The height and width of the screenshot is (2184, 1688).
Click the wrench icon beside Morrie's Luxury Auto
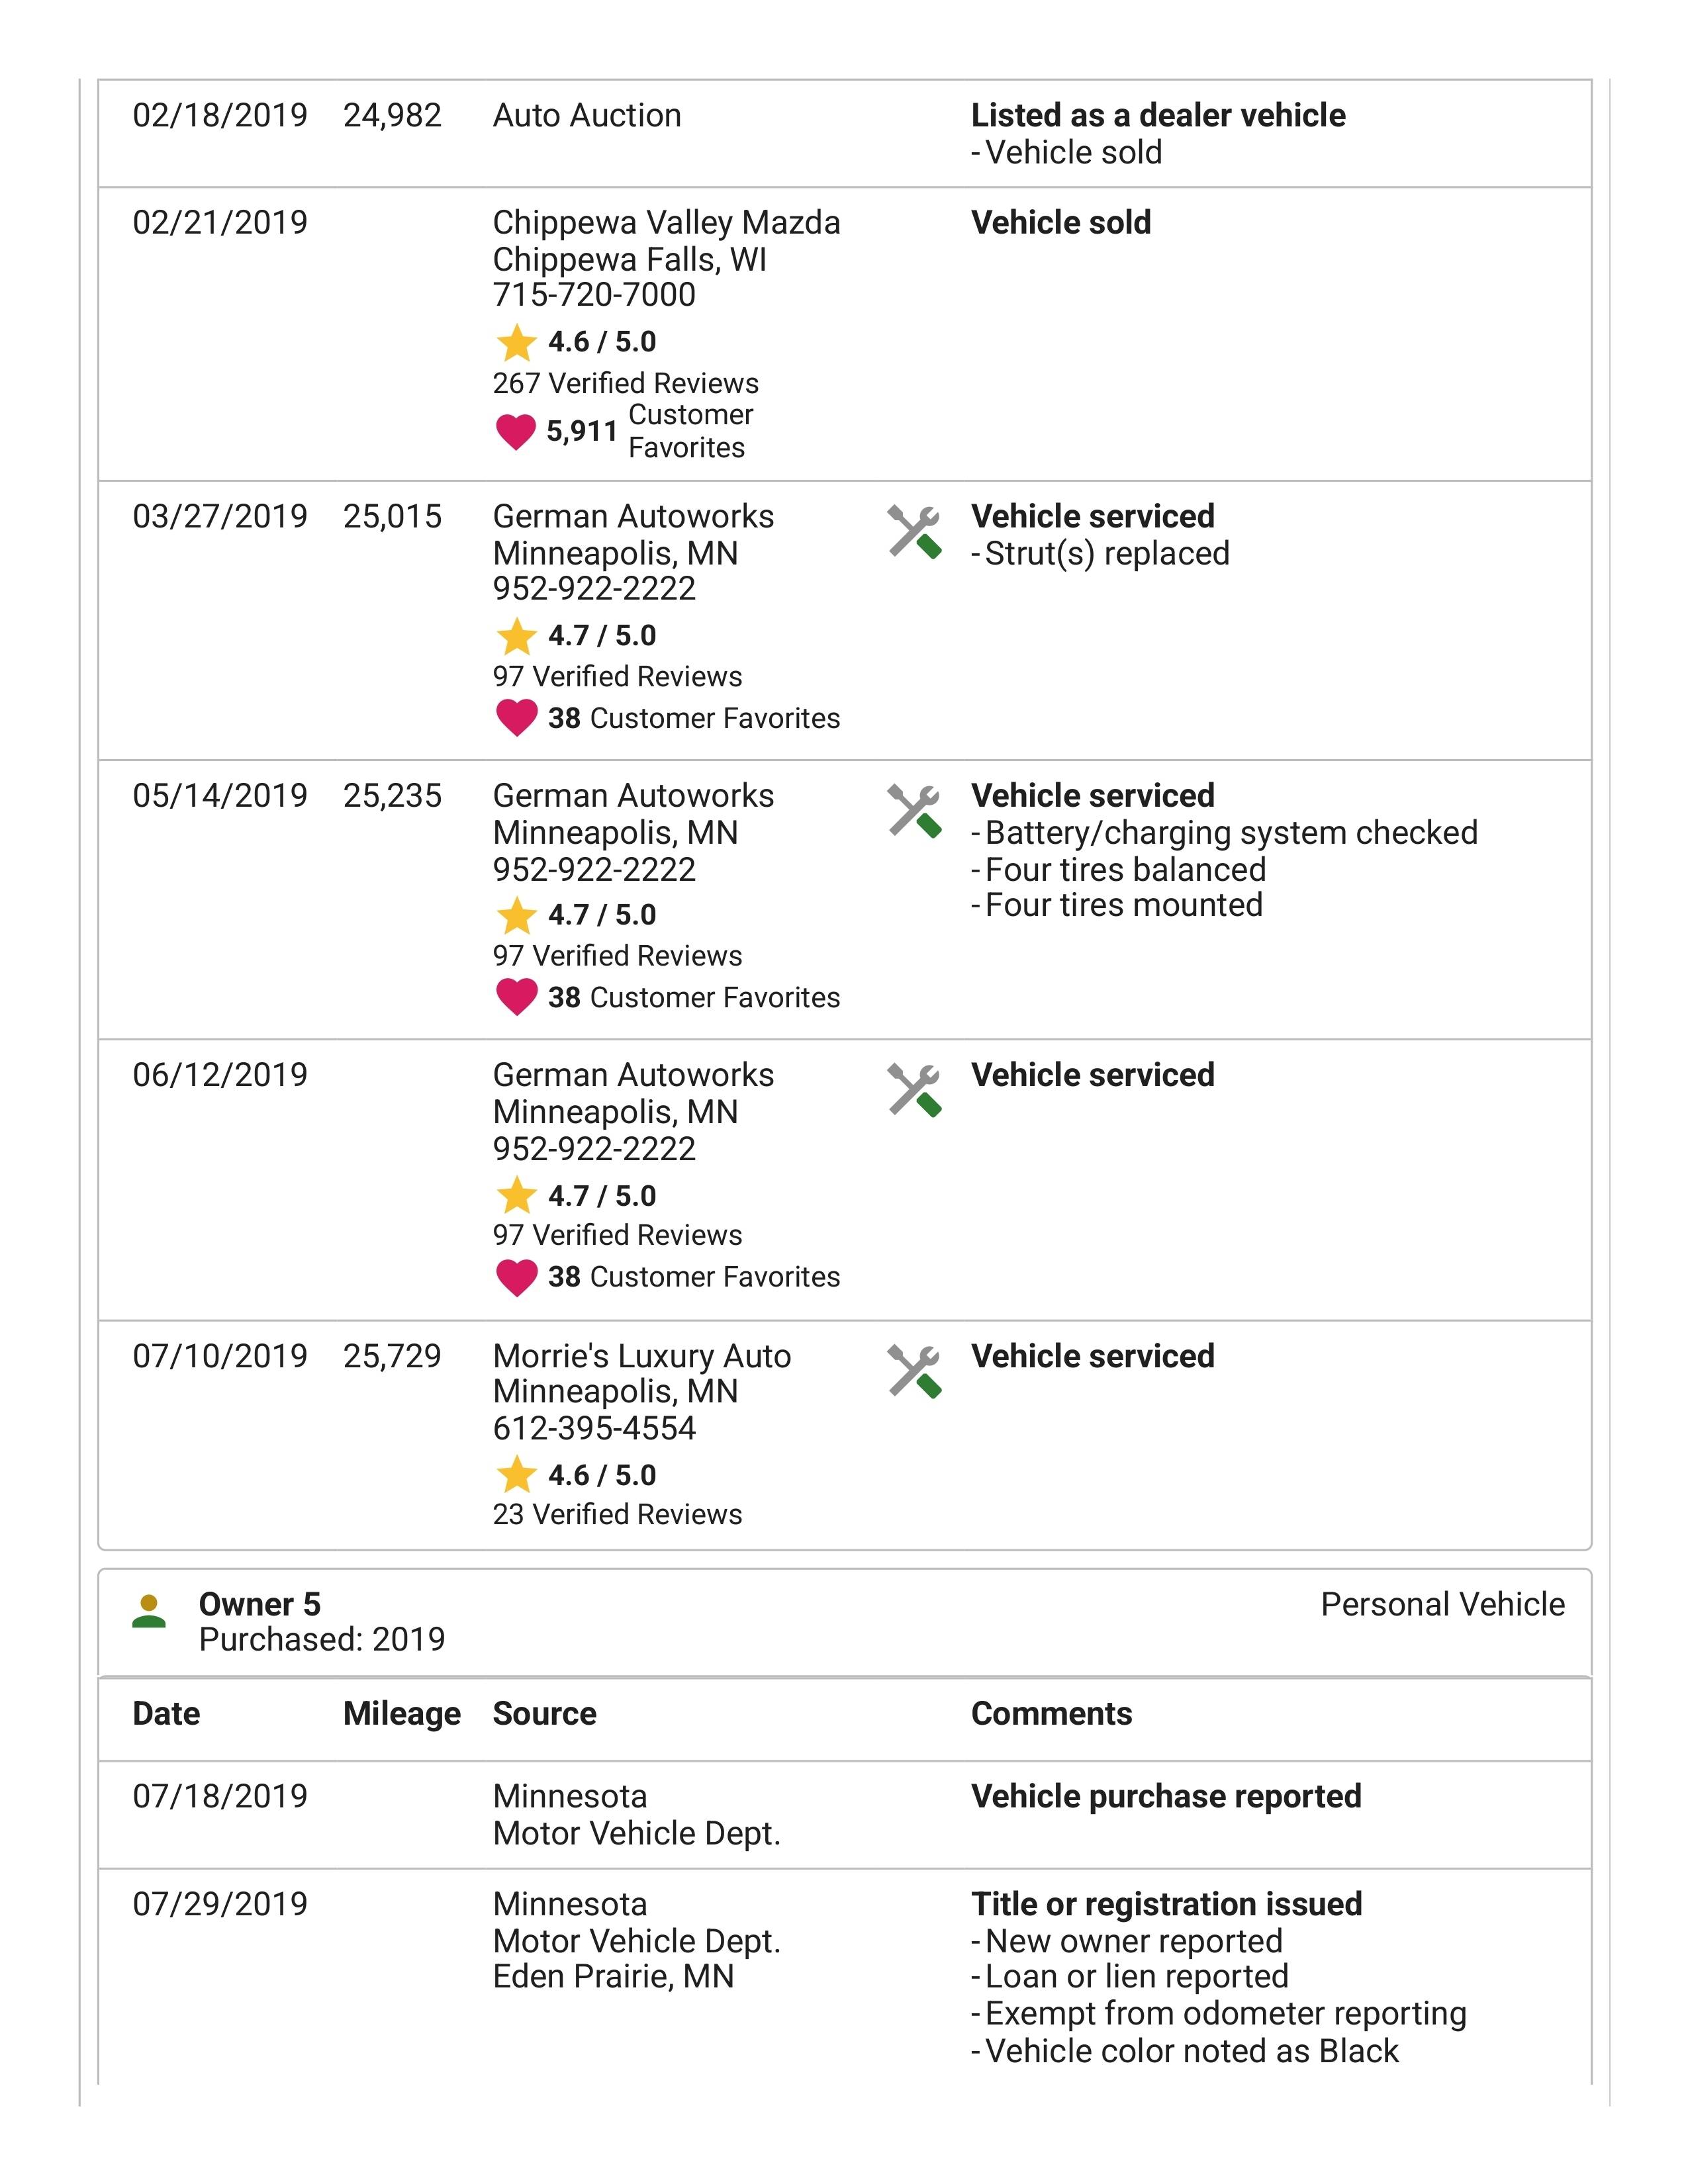914,1370
